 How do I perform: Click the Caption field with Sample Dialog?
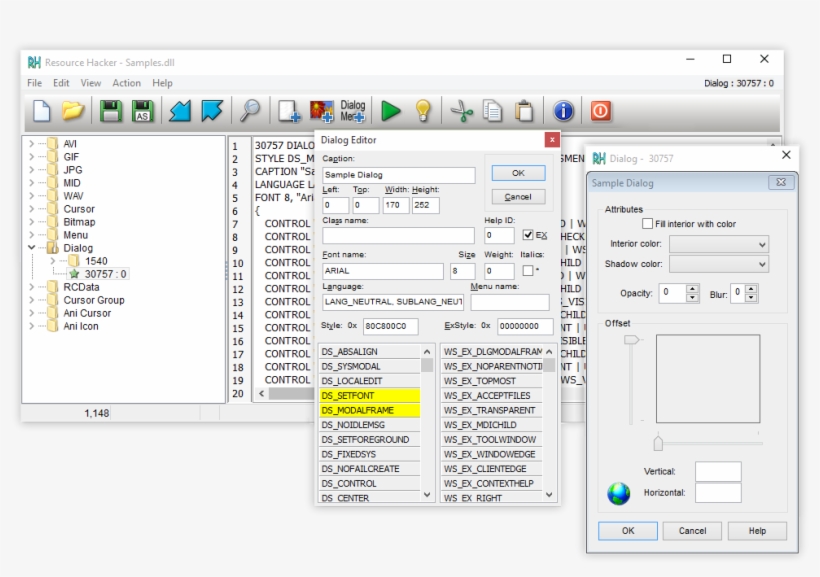[398, 175]
